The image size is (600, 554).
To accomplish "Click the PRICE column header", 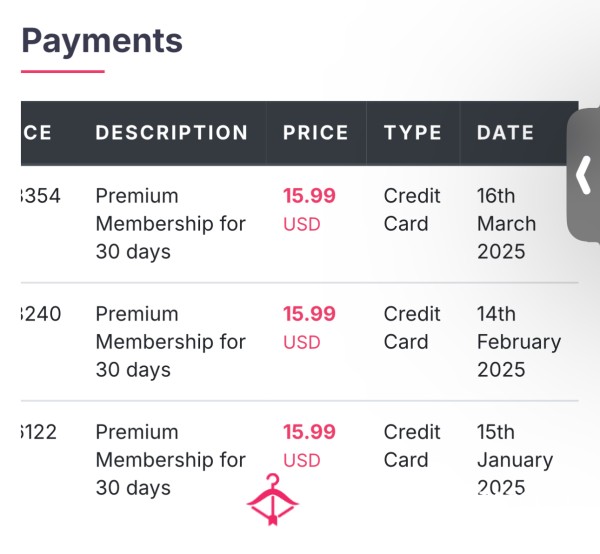I will pyautogui.click(x=316, y=133).
